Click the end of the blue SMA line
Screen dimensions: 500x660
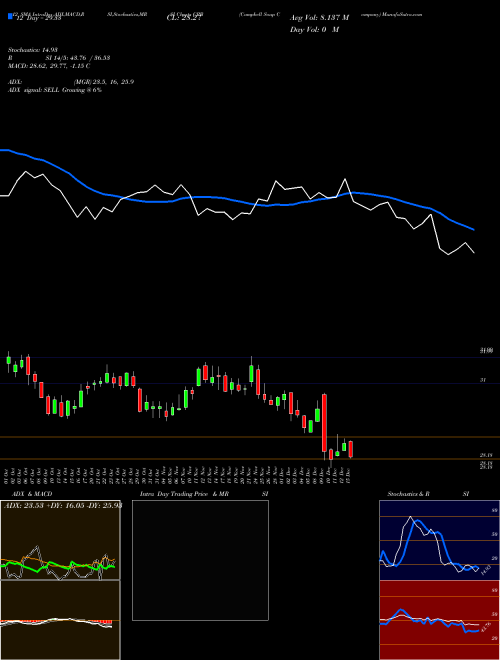tap(474, 229)
